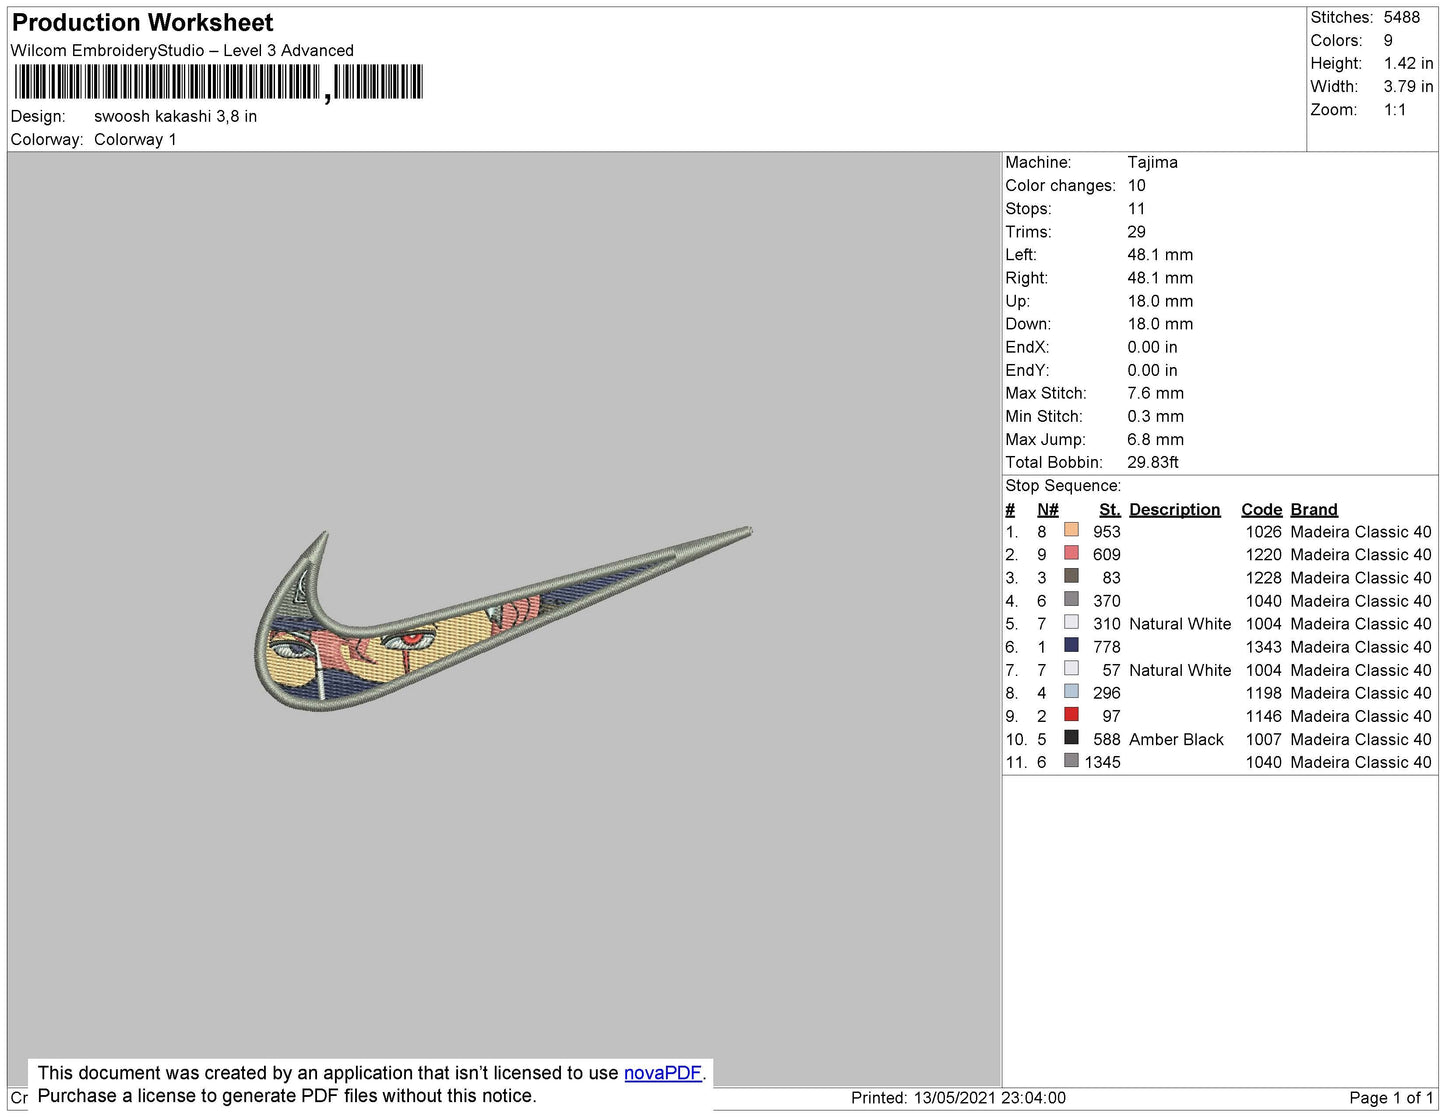The image size is (1445, 1117).
Task: Select the peach color swatch in row 1
Action: (1071, 530)
